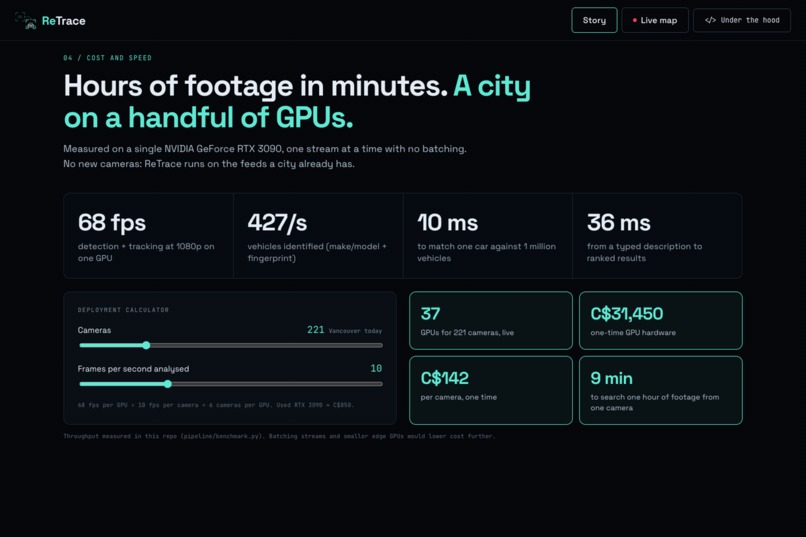Viewport: 806px width, 537px height.
Task: Click the C$31,450 GPU hardware card
Action: 661,321
